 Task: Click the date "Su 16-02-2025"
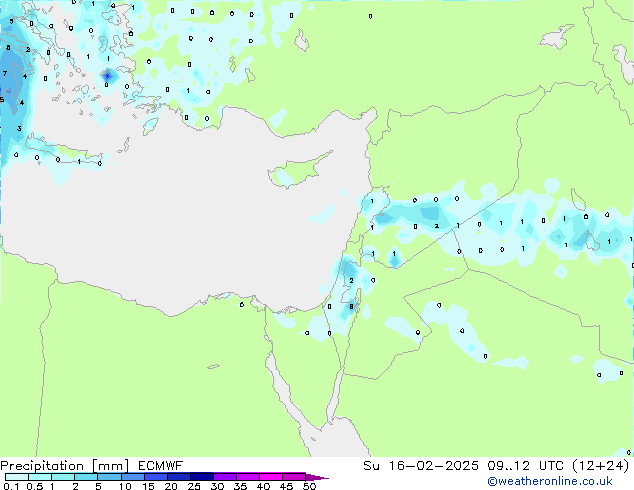pos(421,466)
